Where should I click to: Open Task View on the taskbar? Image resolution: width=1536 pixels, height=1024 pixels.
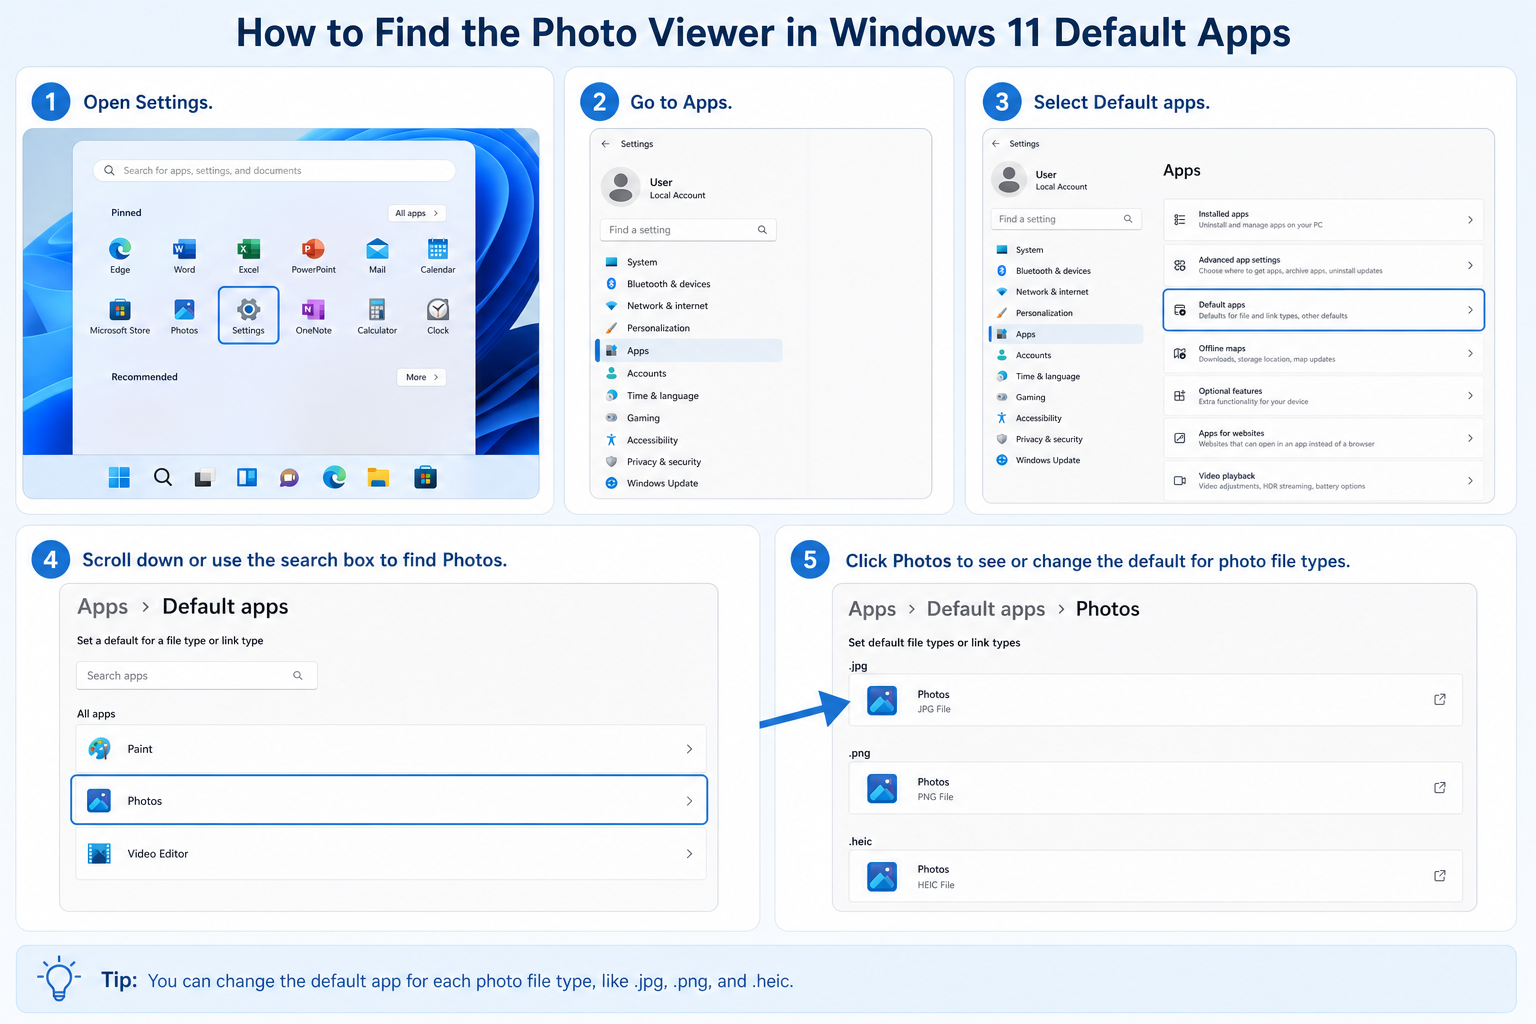point(204,478)
